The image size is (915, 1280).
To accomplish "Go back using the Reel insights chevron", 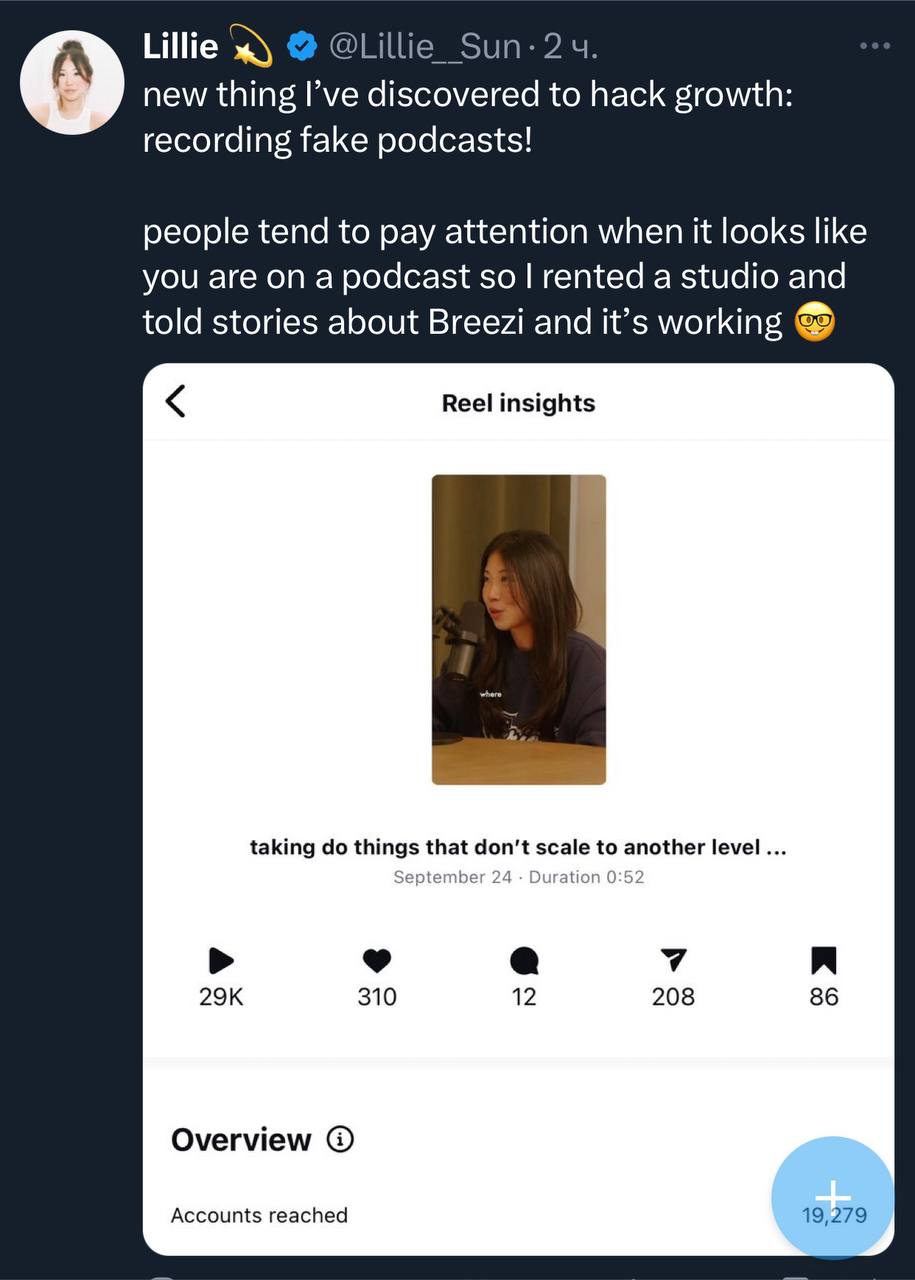I will click(175, 402).
